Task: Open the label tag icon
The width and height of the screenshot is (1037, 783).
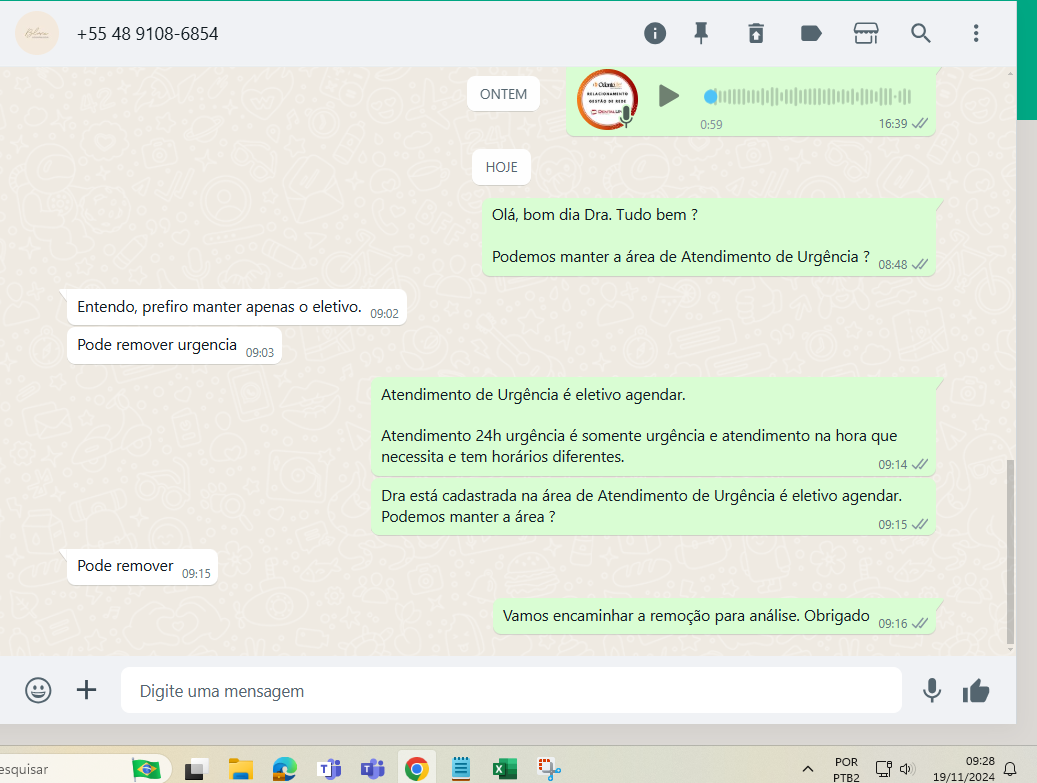Action: pos(811,33)
